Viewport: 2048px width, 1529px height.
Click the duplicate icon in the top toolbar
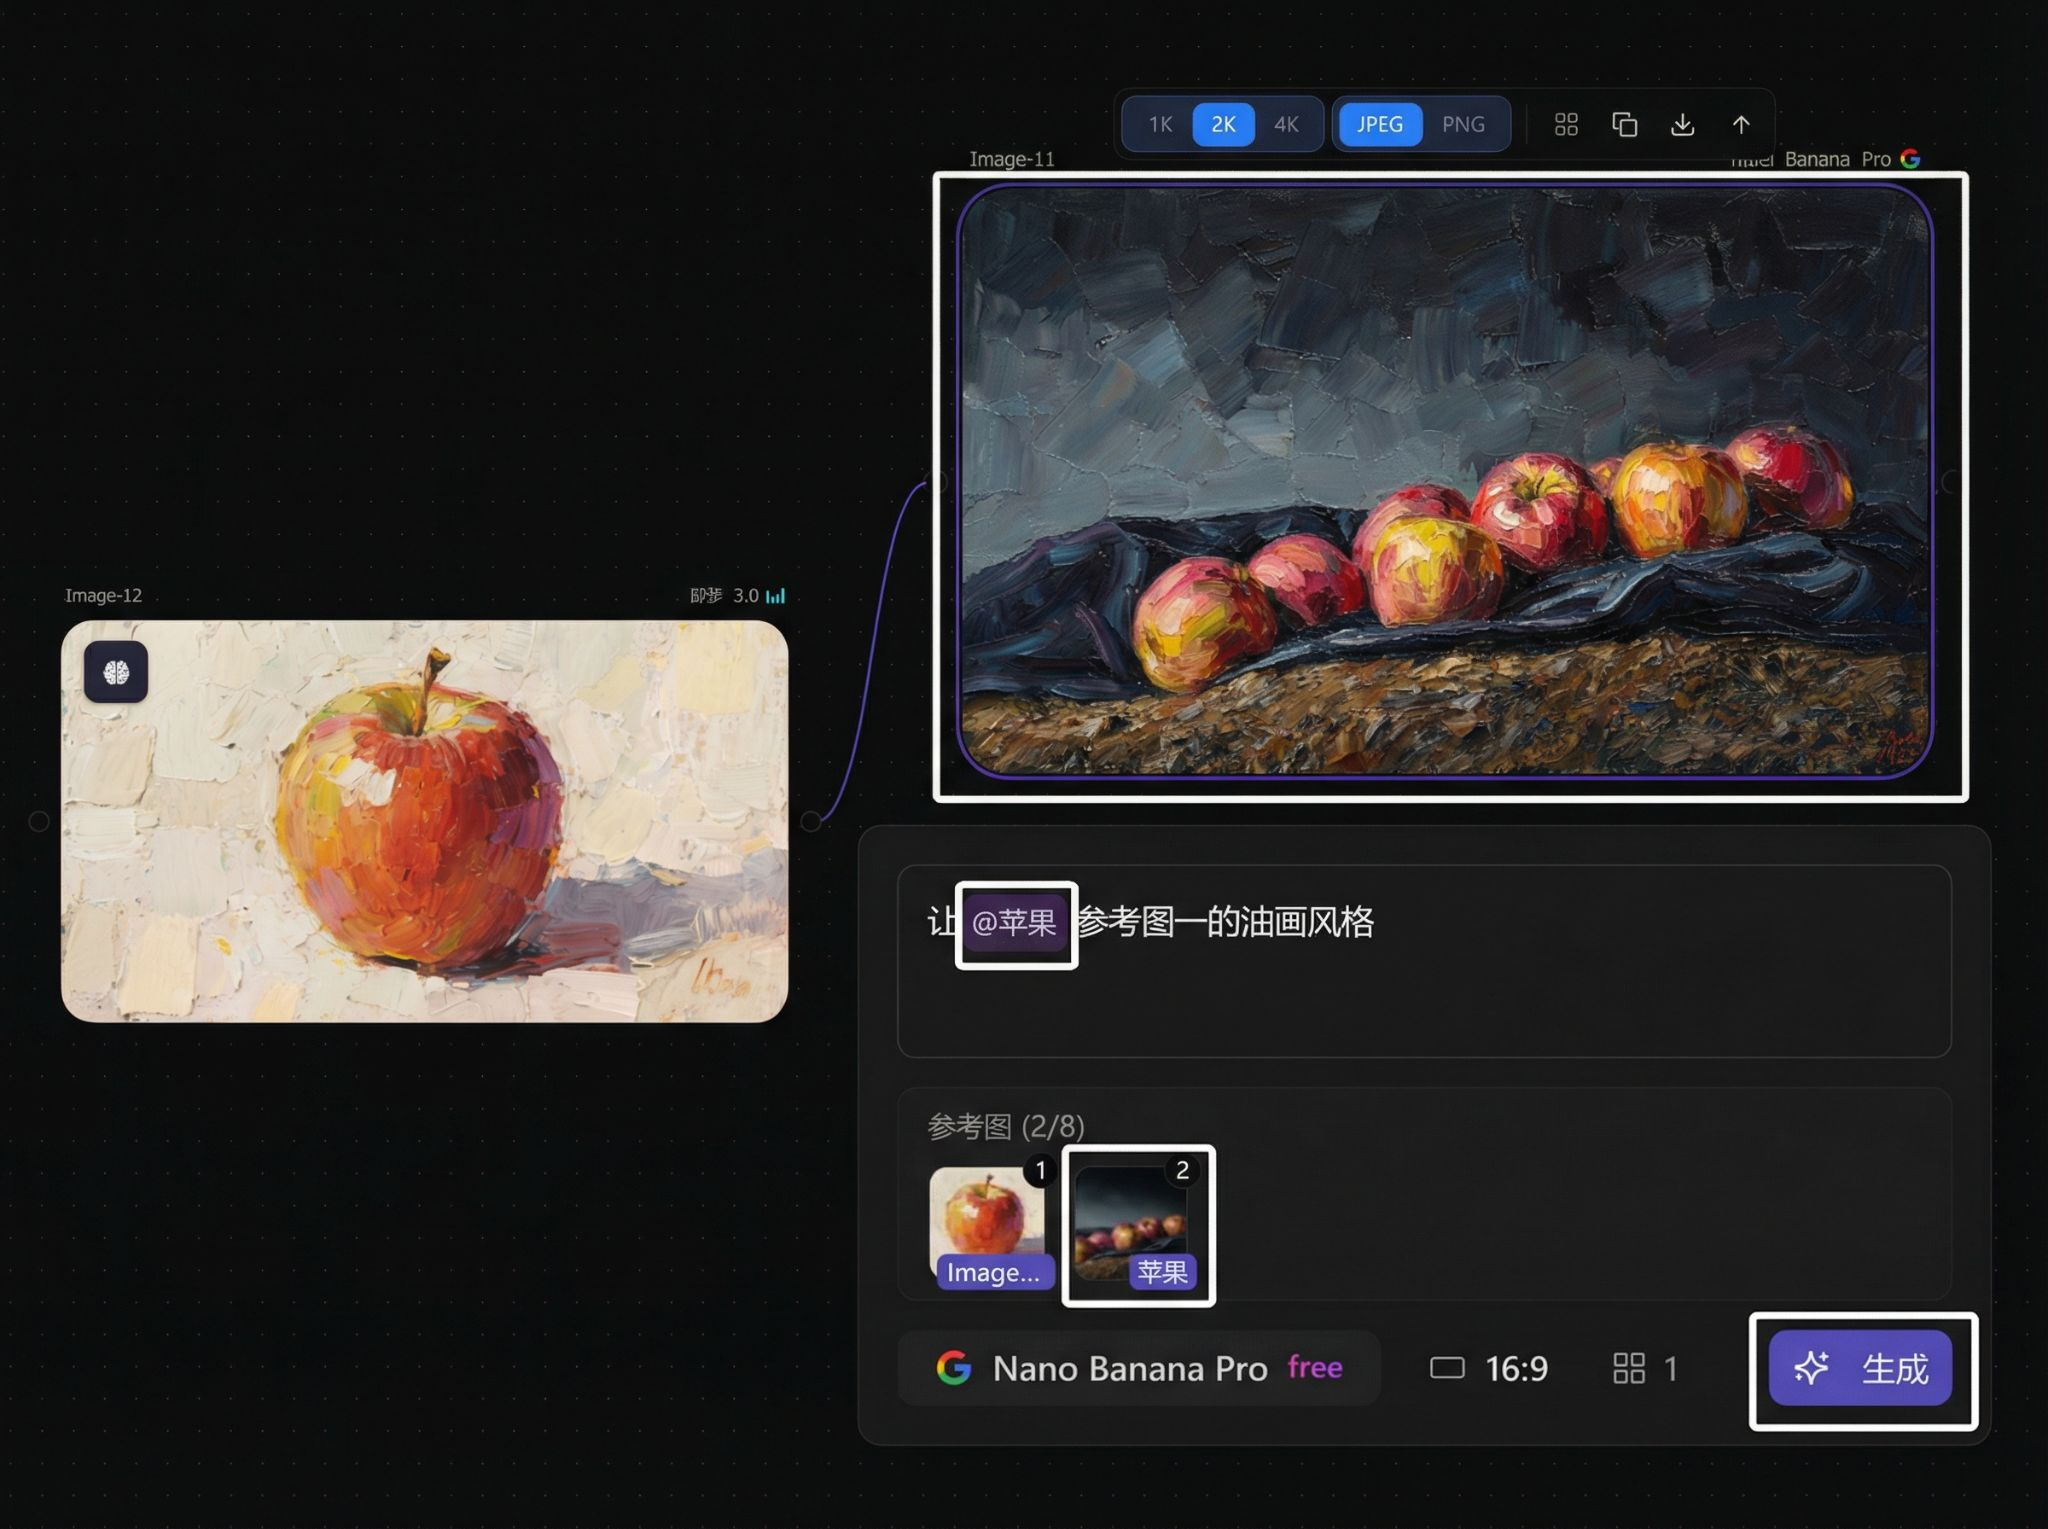coord(1623,124)
